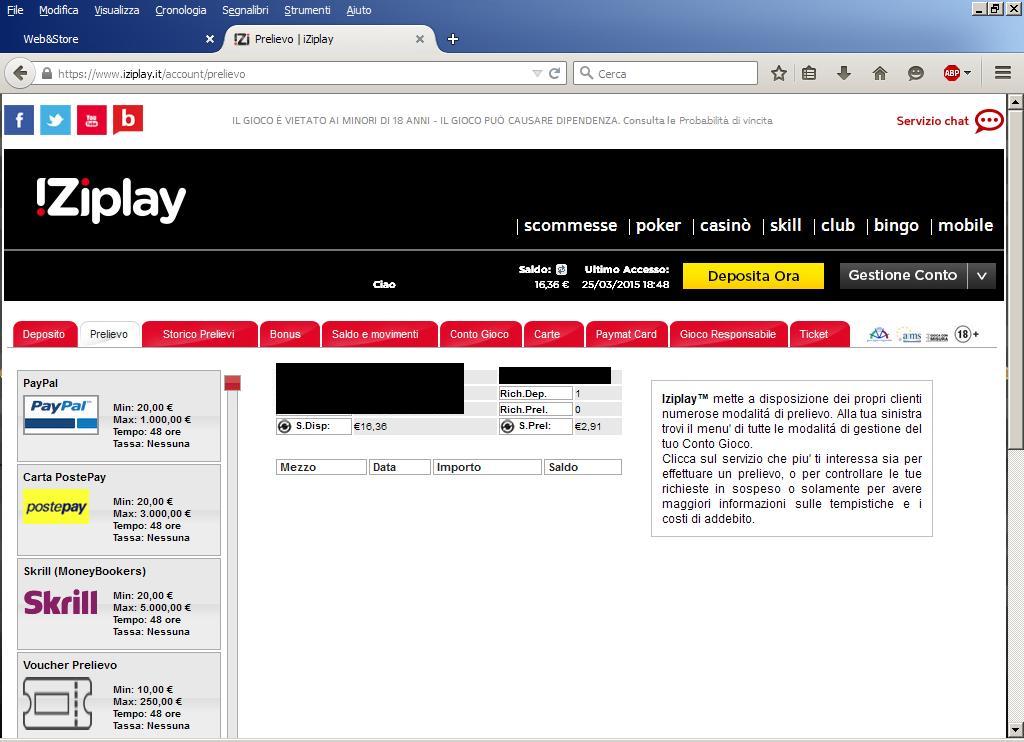Switch to the Deposito tab
This screenshot has width=1024, height=742.
pyautogui.click(x=44, y=334)
